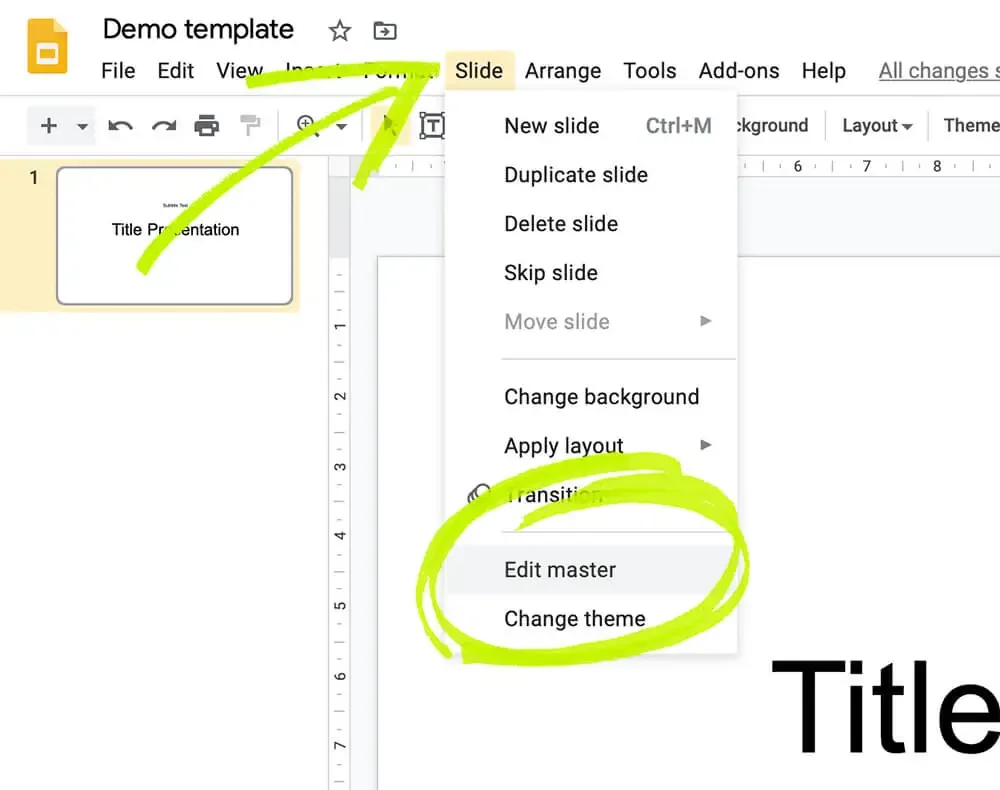1000x790 pixels.
Task: Choose Duplicate slide
Action: pyautogui.click(x=591, y=175)
